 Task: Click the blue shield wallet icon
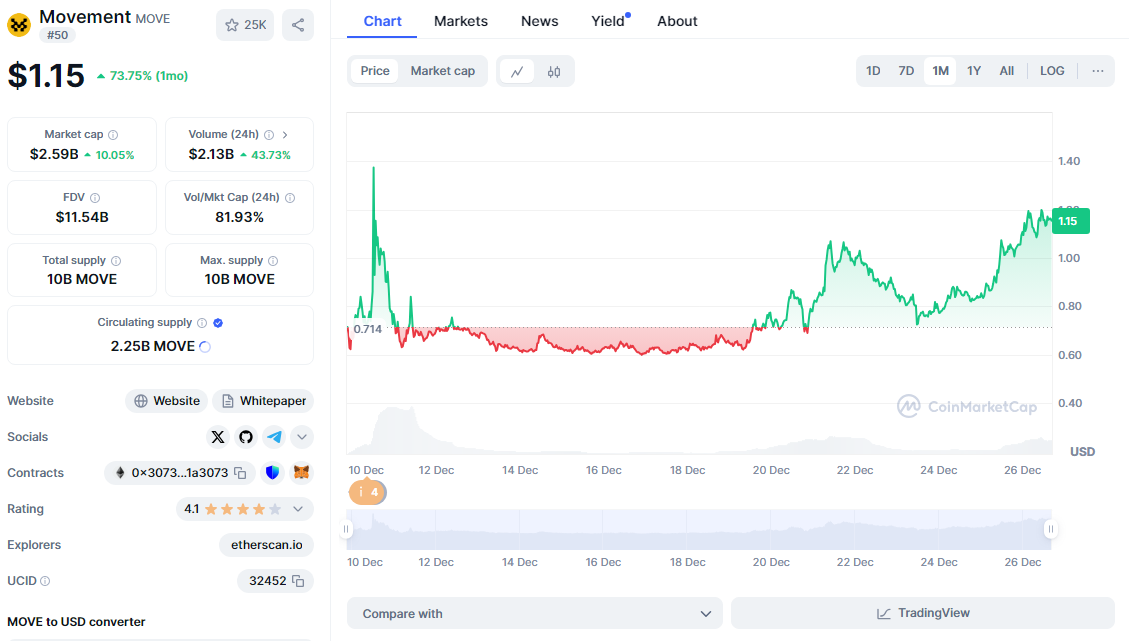(272, 472)
